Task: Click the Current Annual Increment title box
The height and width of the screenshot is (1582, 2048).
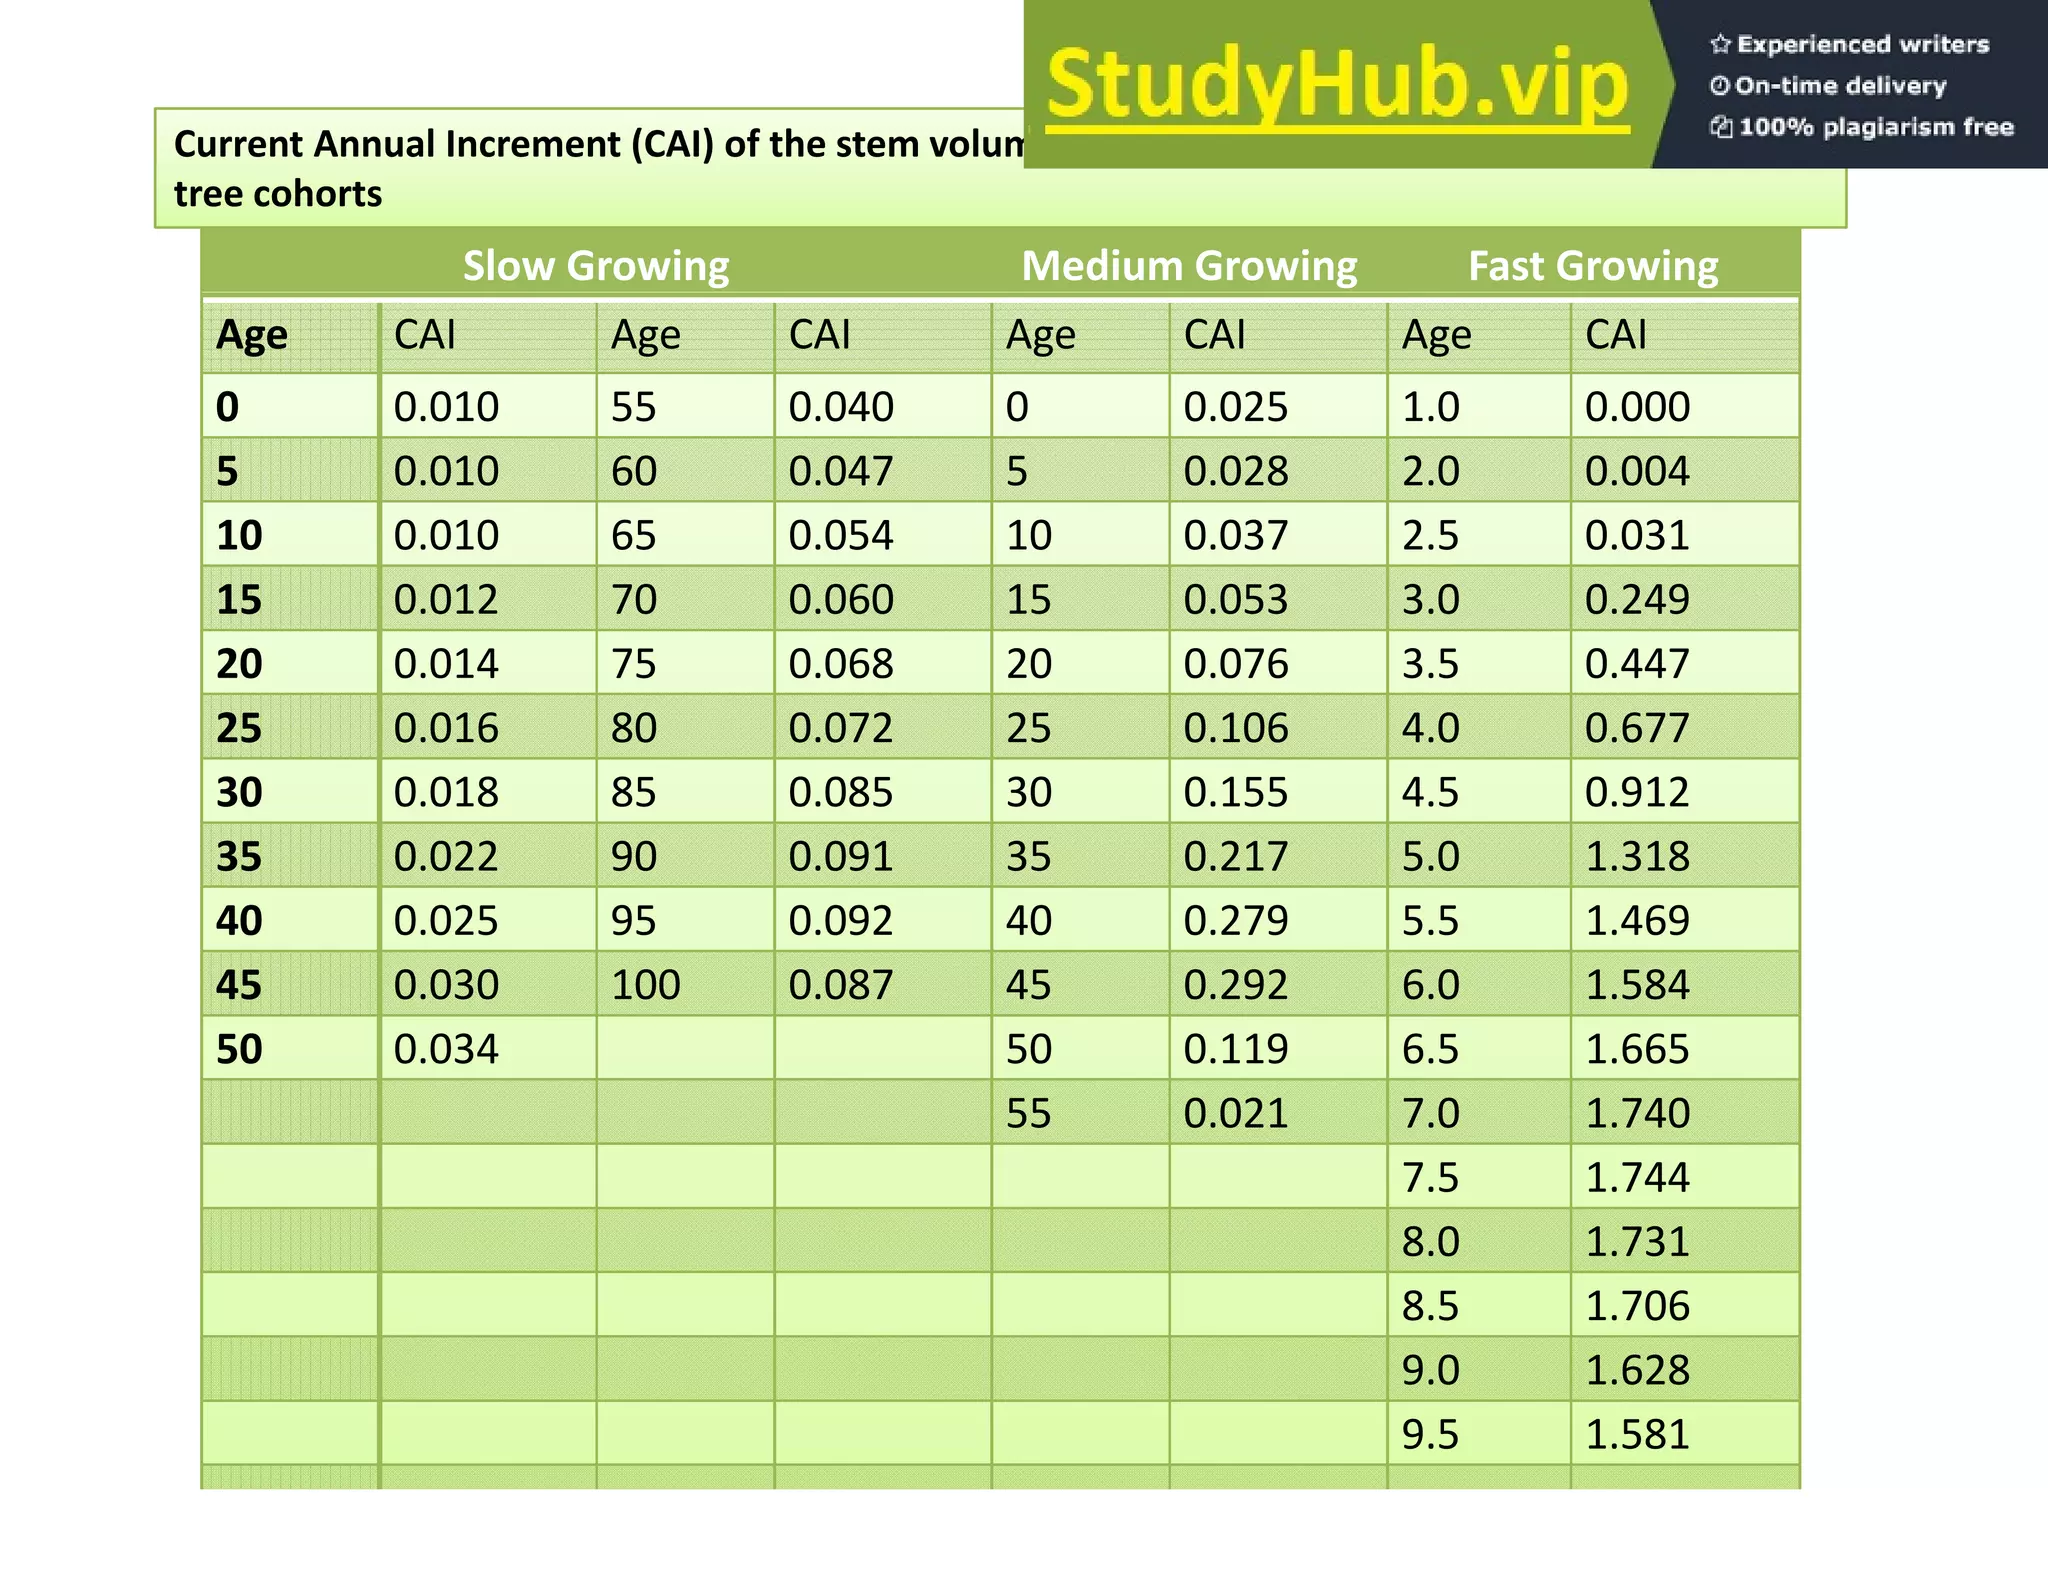Action: click(x=1000, y=168)
